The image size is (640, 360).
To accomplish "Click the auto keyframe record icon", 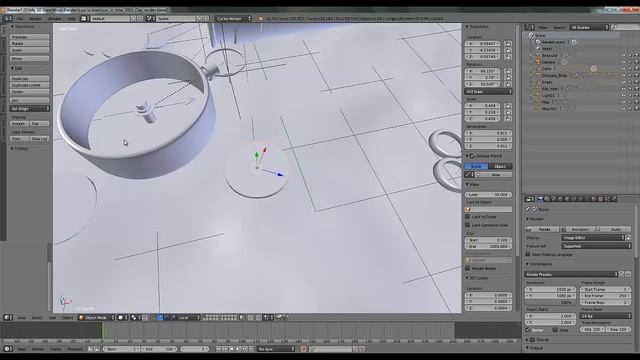I will click(303, 349).
